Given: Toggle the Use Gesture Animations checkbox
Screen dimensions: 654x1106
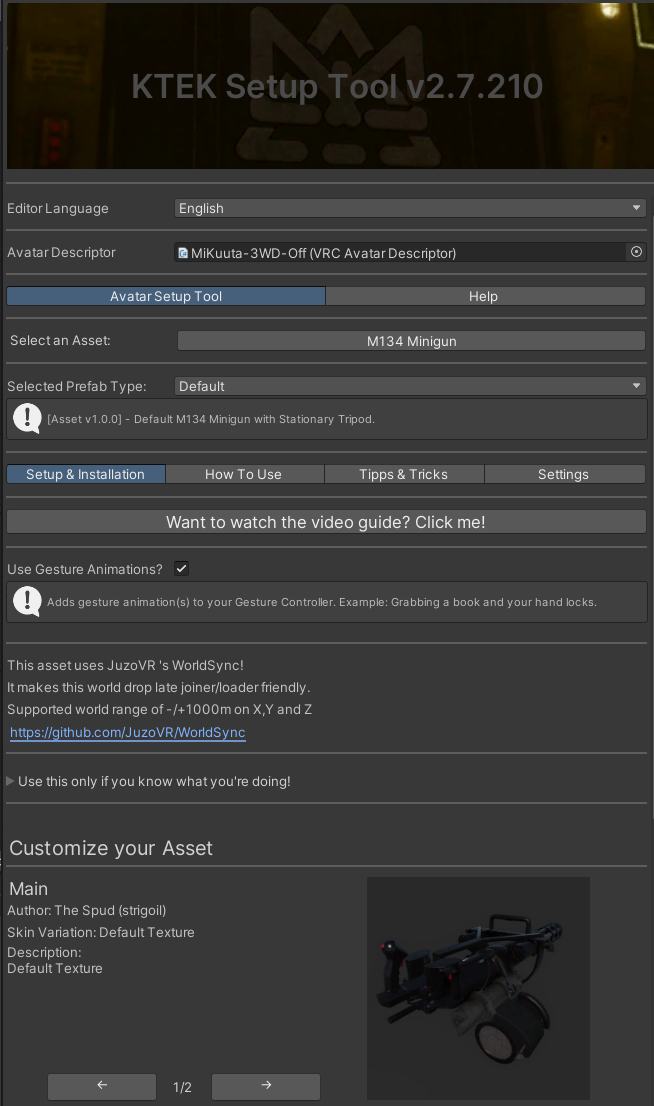Looking at the screenshot, I should [x=181, y=569].
